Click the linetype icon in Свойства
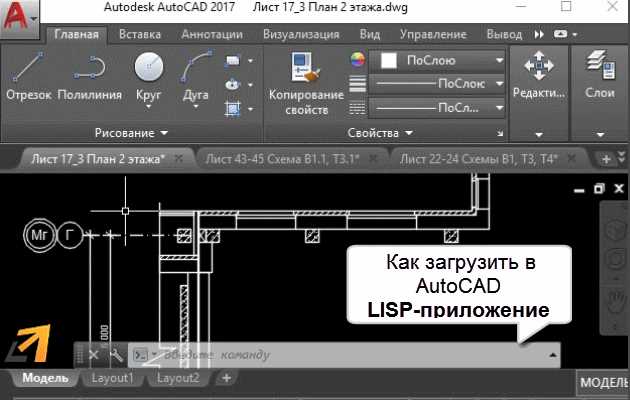 358,108
